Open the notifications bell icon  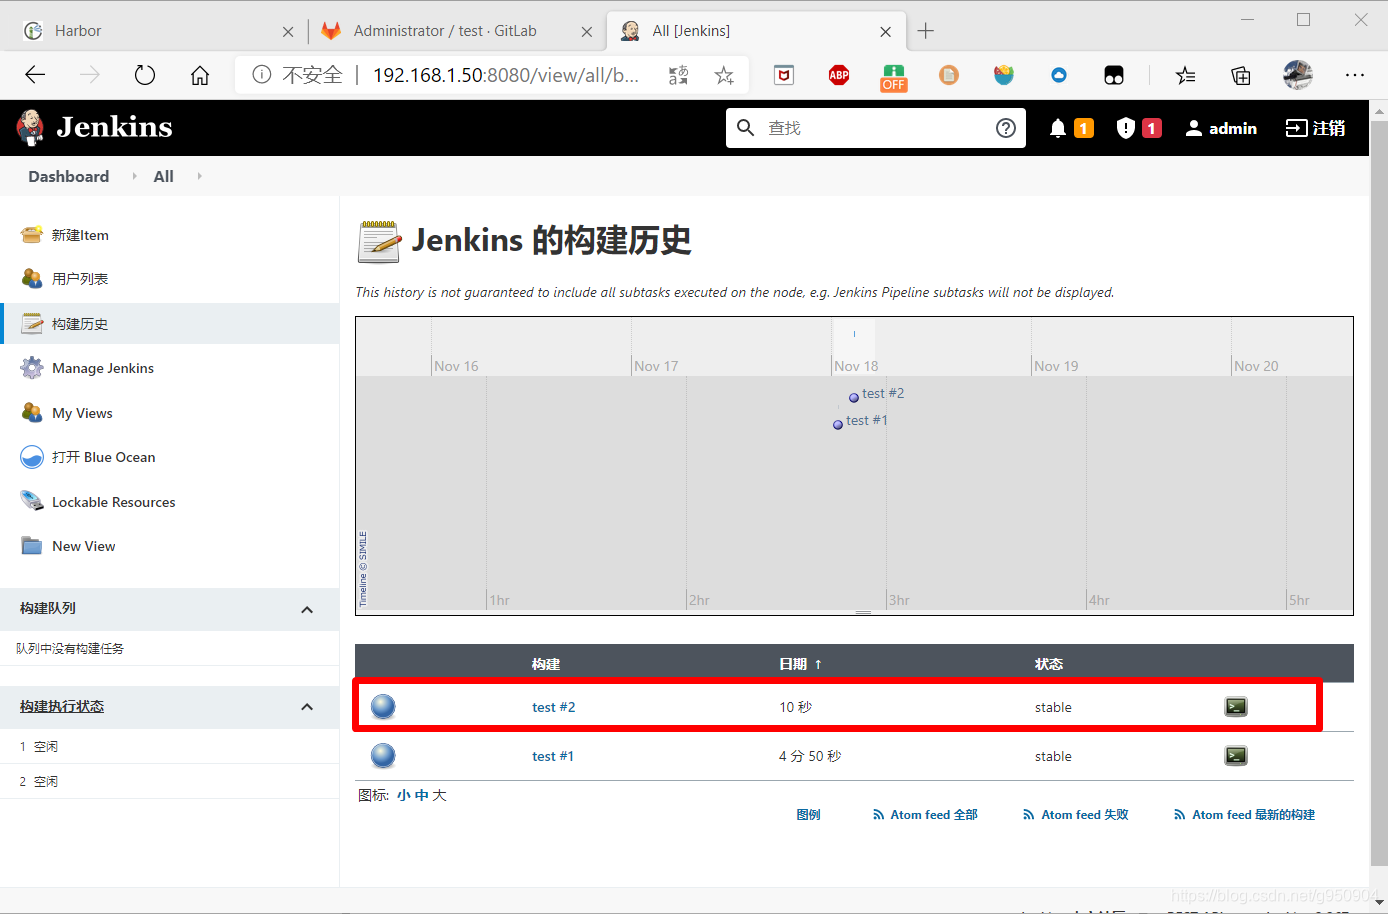[1058, 128]
